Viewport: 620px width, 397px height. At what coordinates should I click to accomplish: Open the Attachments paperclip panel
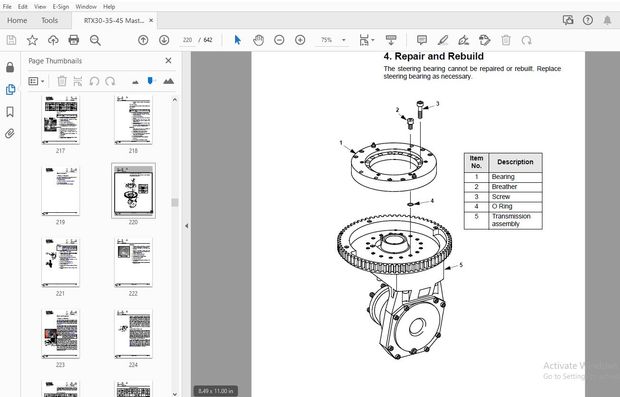pos(10,134)
